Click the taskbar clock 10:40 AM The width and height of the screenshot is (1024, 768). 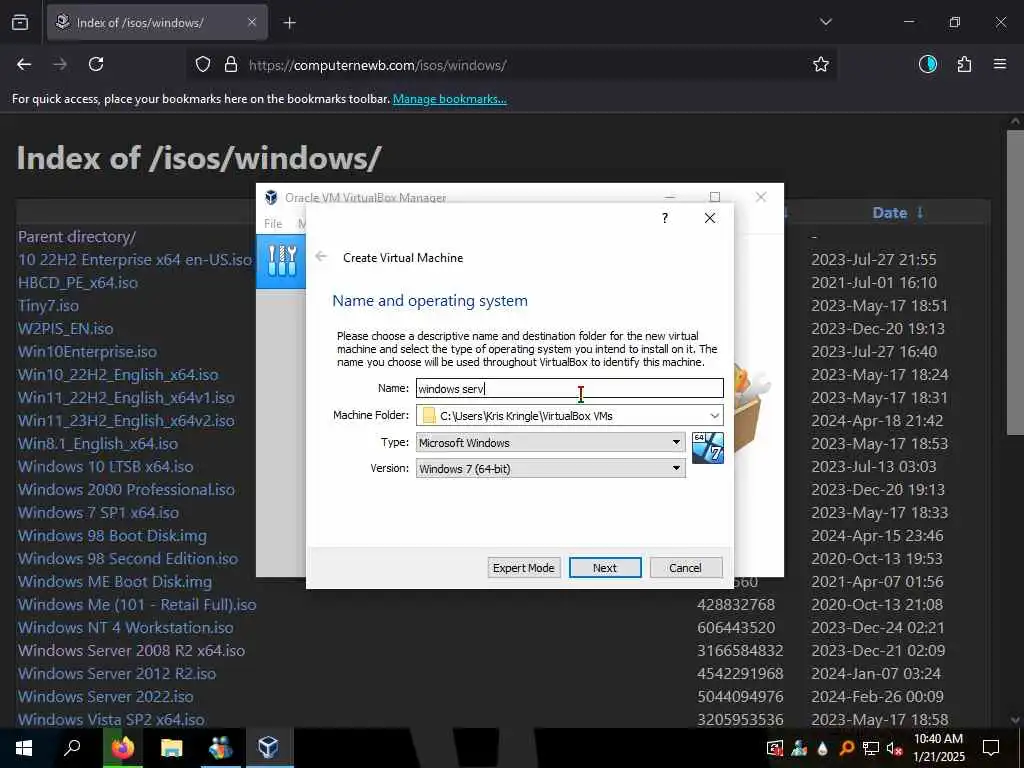[938, 739]
